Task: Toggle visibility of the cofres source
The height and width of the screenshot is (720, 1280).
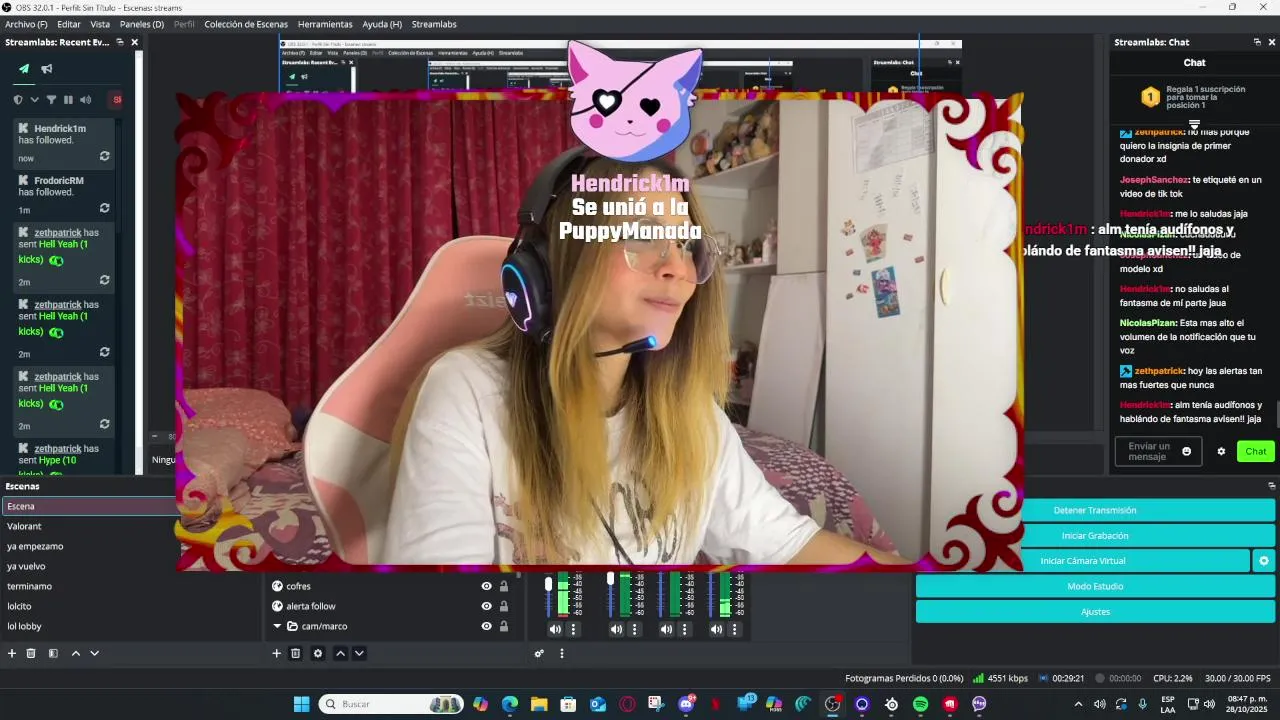Action: (x=487, y=586)
